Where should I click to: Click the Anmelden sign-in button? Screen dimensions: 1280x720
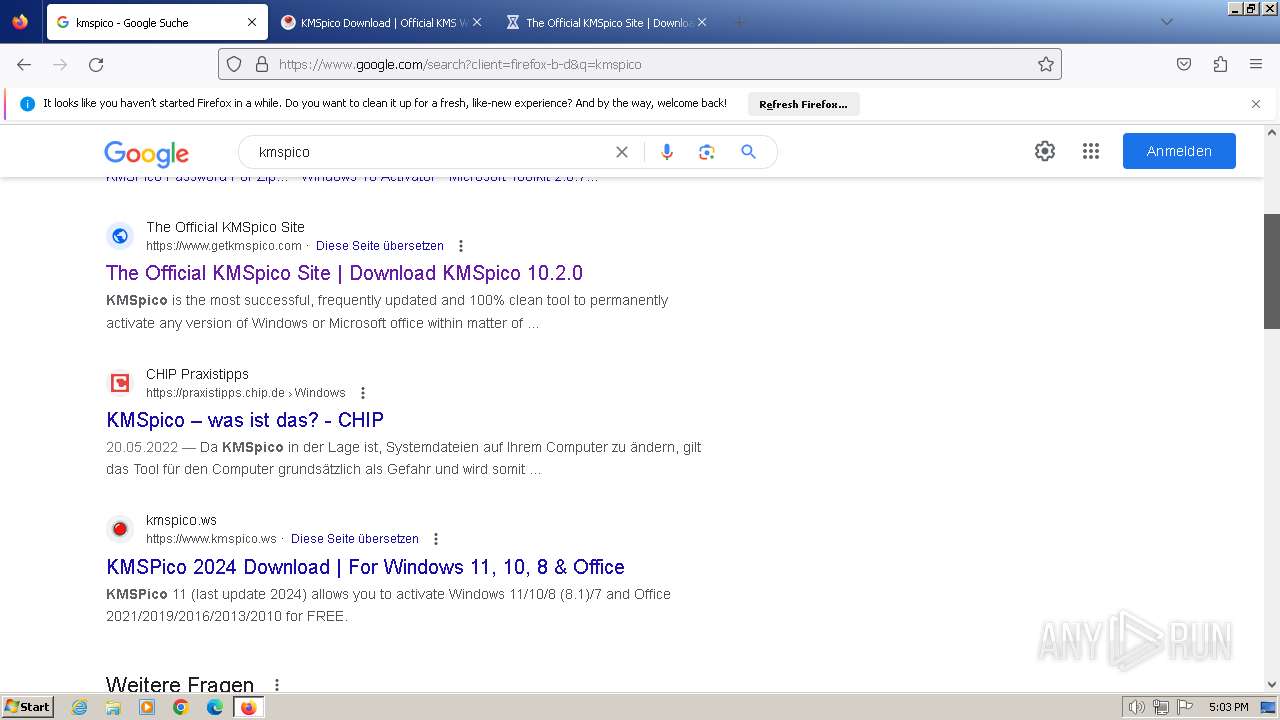pos(1179,151)
